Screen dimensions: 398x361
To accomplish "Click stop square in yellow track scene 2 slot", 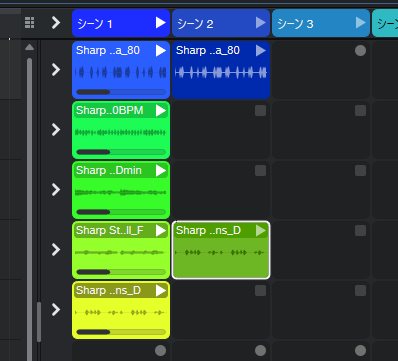I will point(260,291).
